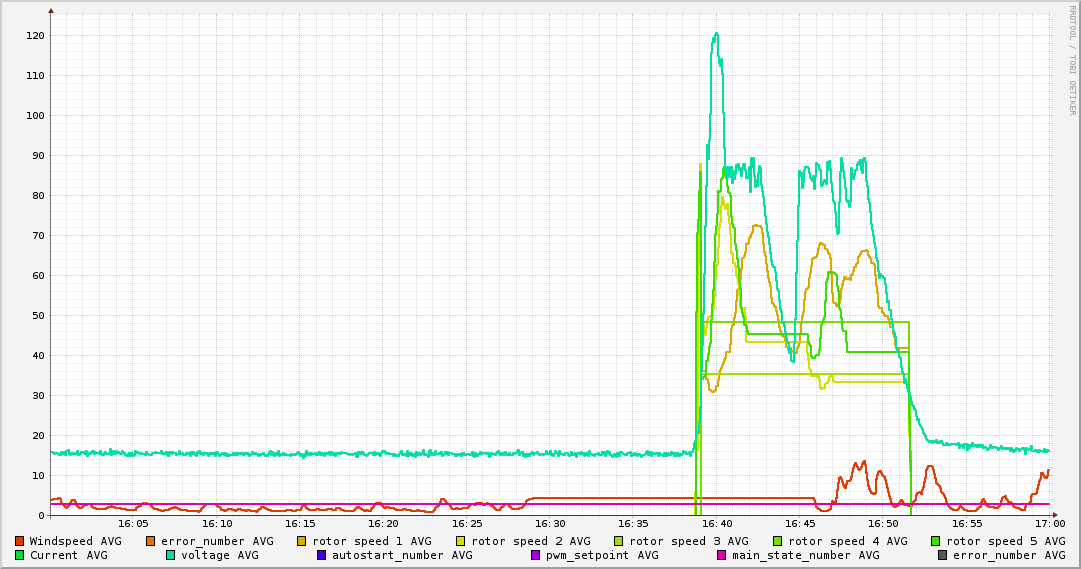The width and height of the screenshot is (1081, 569).
Task: Click the 'main_state_number AVG' legend label
Action: pos(806,555)
